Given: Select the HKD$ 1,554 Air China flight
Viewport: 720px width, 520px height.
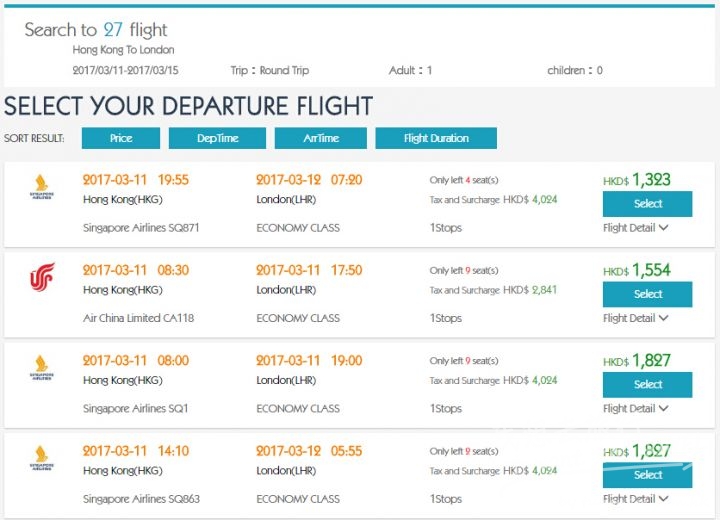Looking at the screenshot, I should pyautogui.click(x=647, y=294).
